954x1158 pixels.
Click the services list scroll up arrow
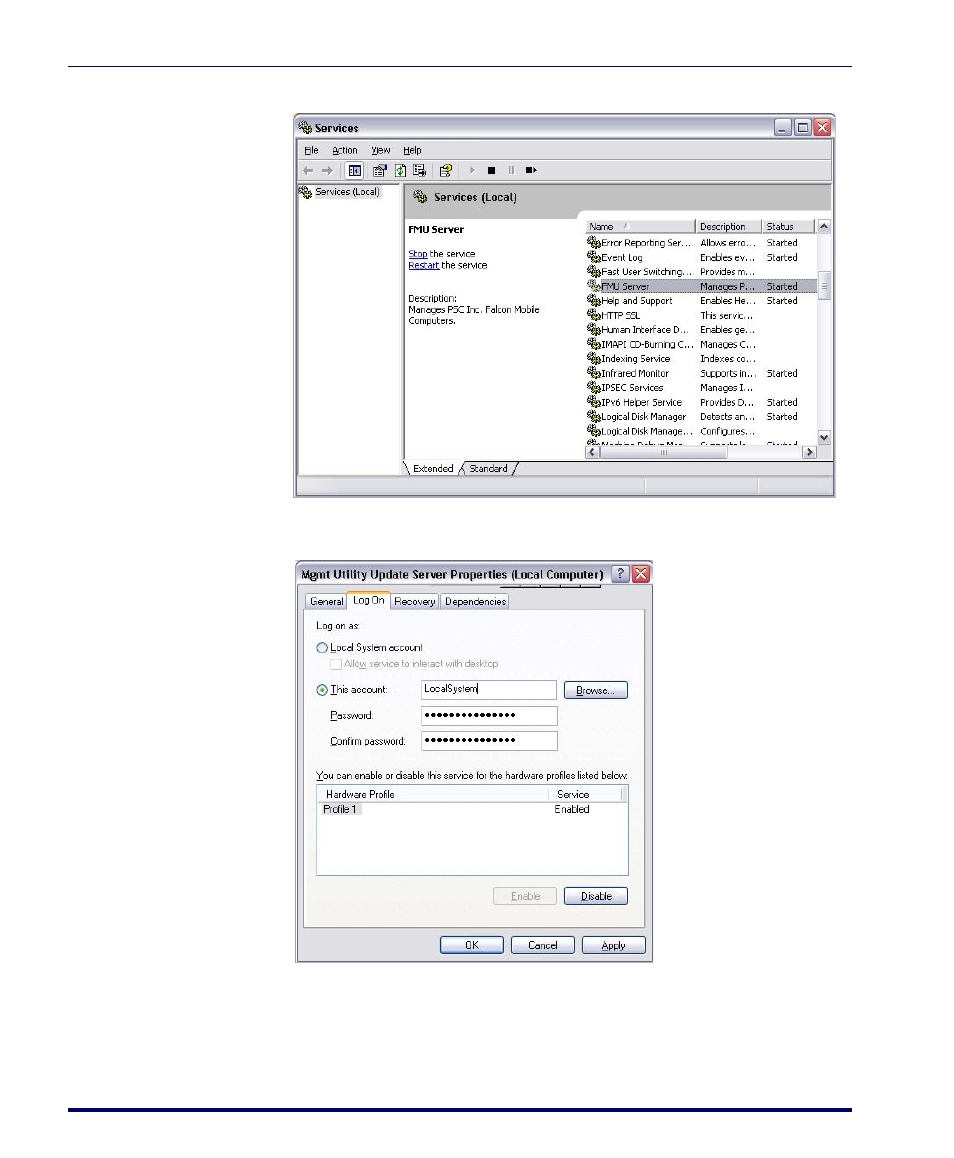(x=824, y=227)
